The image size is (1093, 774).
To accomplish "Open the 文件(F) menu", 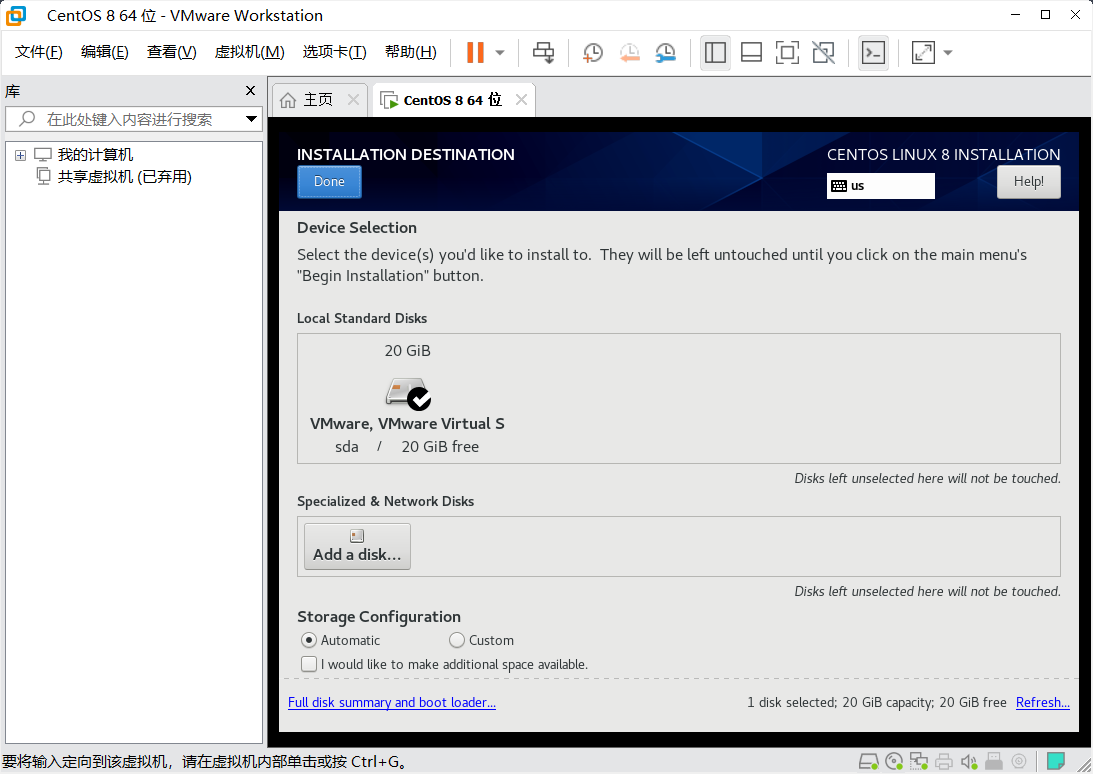I will click(38, 52).
